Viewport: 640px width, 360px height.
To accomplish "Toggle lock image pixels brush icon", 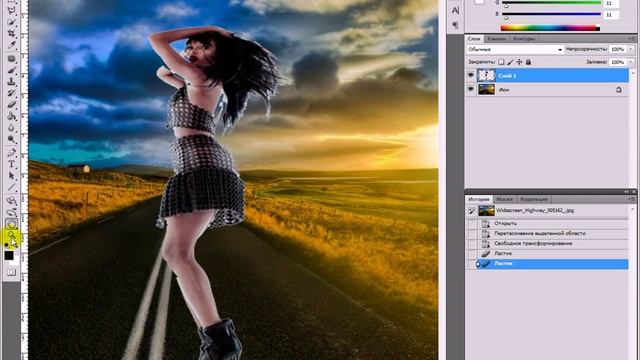I will (510, 62).
